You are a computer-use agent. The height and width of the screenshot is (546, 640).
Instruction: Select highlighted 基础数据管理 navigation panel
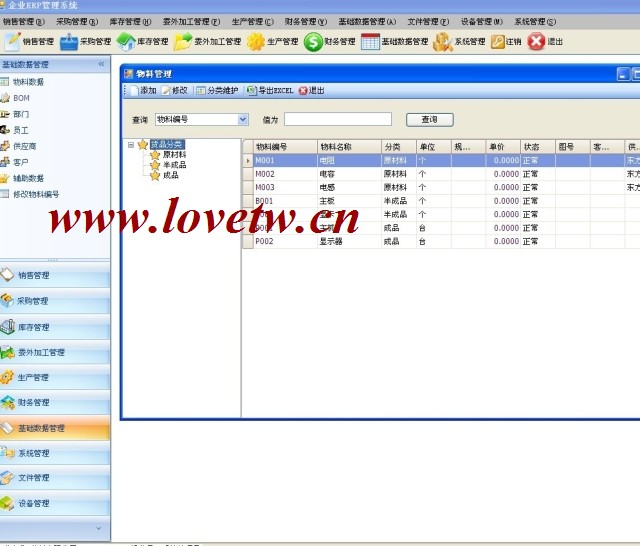click(55, 428)
